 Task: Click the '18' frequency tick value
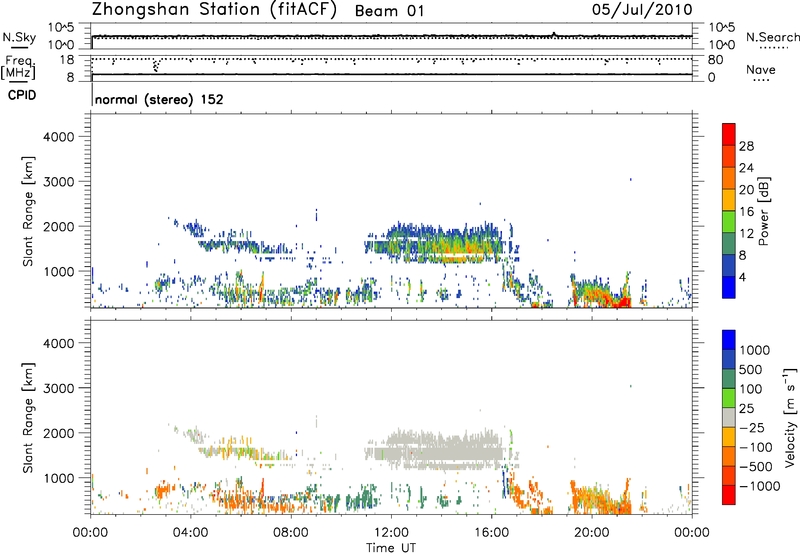[67, 60]
